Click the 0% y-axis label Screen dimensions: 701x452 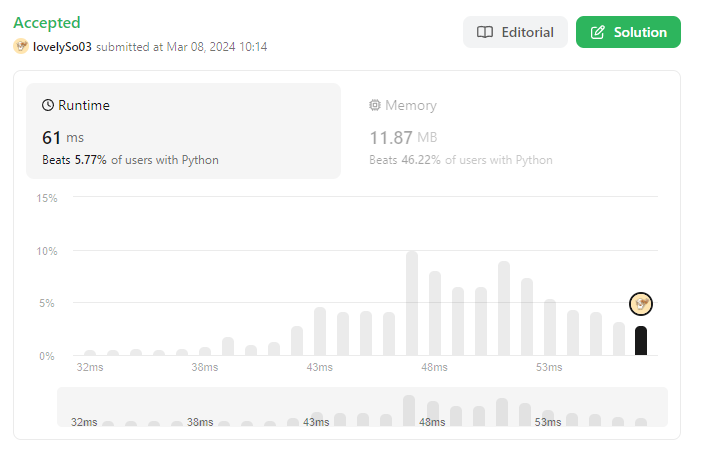46,356
